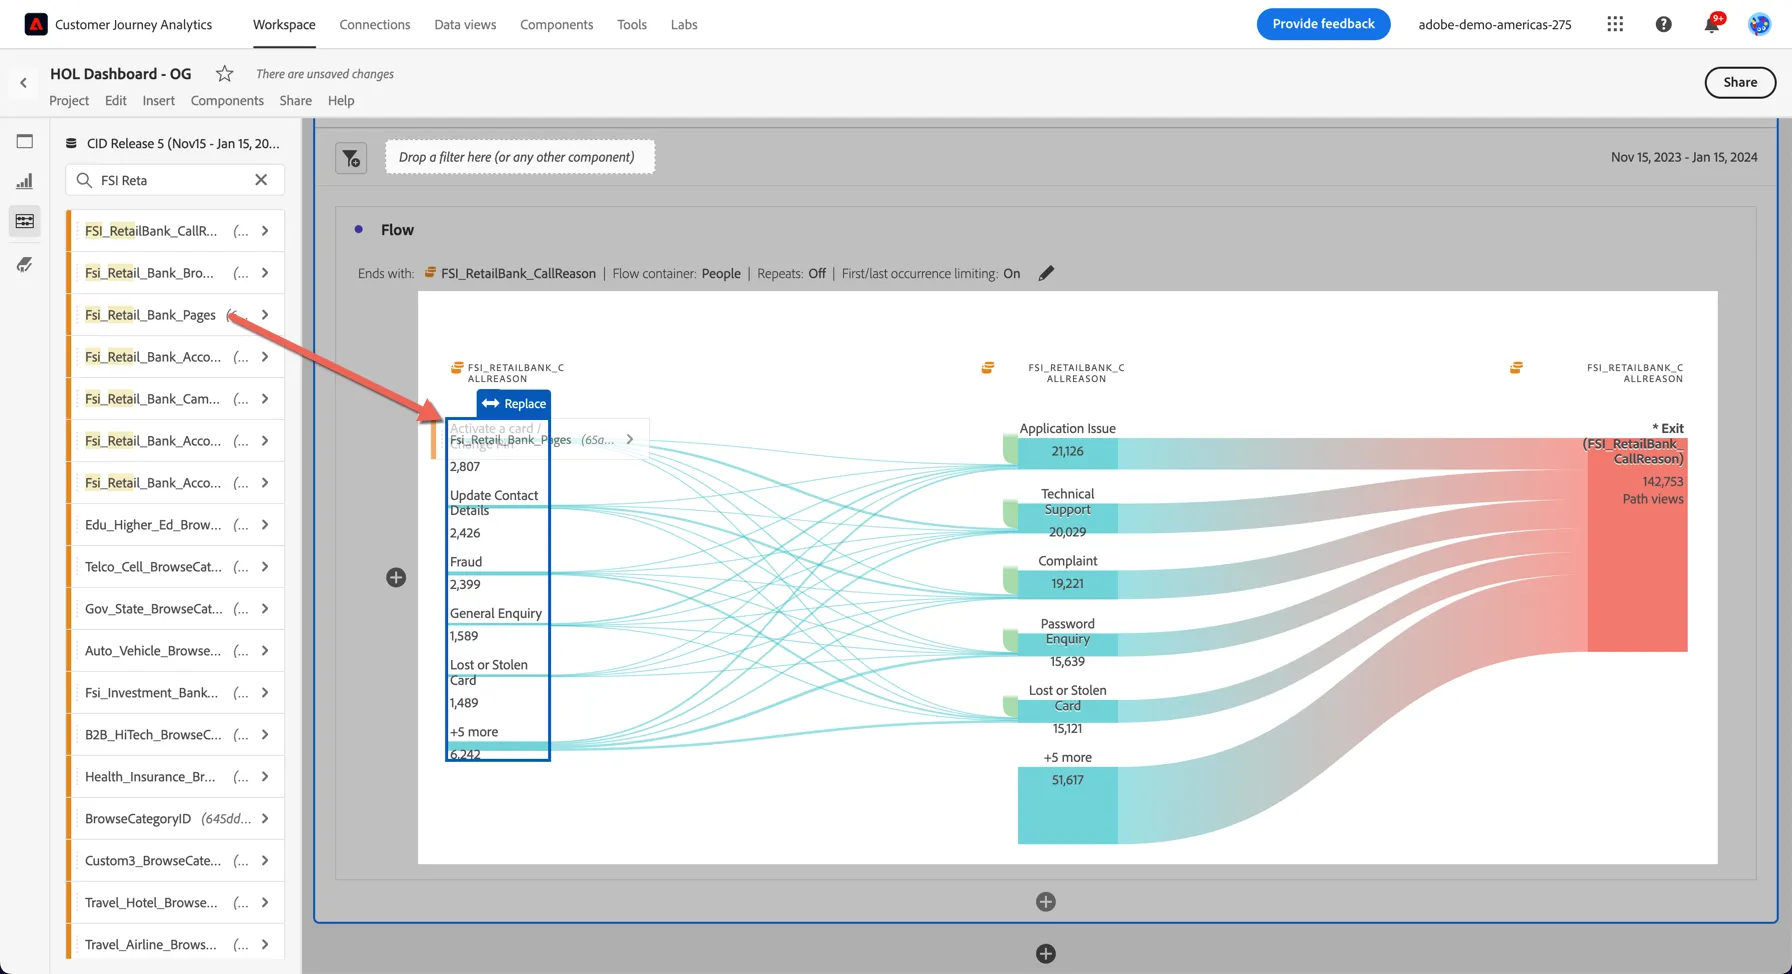Open the Data dictionary icon in left rail

pyautogui.click(x=25, y=264)
